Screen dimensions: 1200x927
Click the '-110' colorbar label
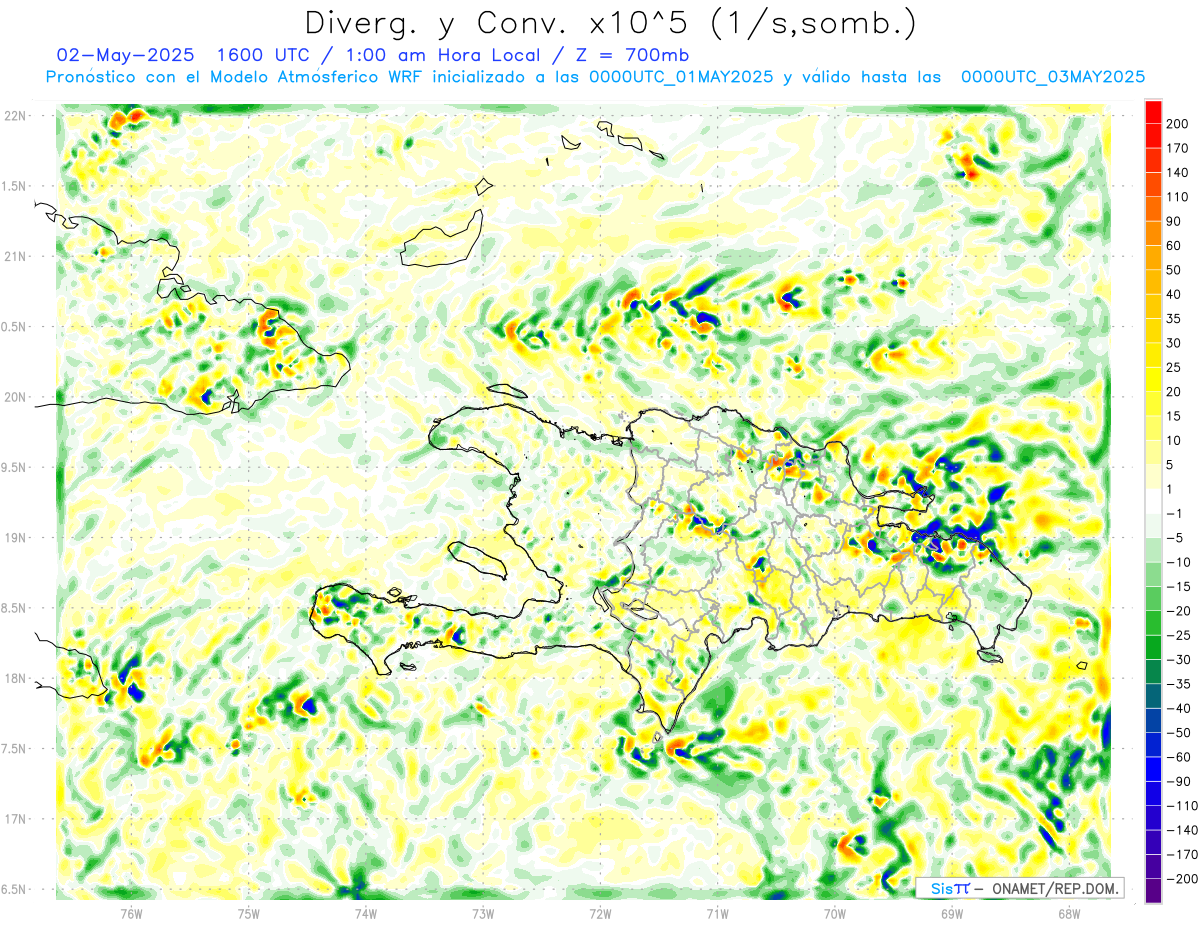(1181, 806)
